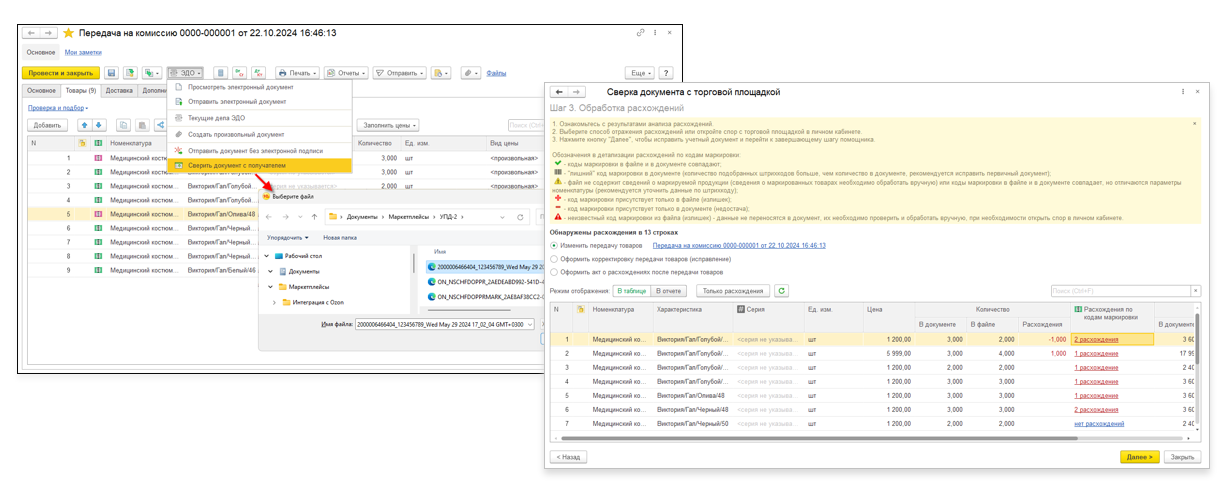
Task: Click the yellow 'Далее >' button
Action: pyautogui.click(x=1140, y=456)
